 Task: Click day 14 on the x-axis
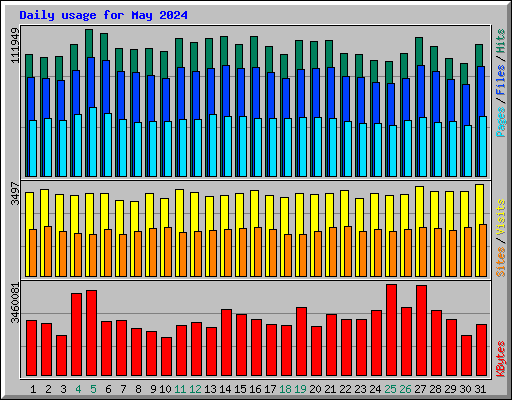225,389
